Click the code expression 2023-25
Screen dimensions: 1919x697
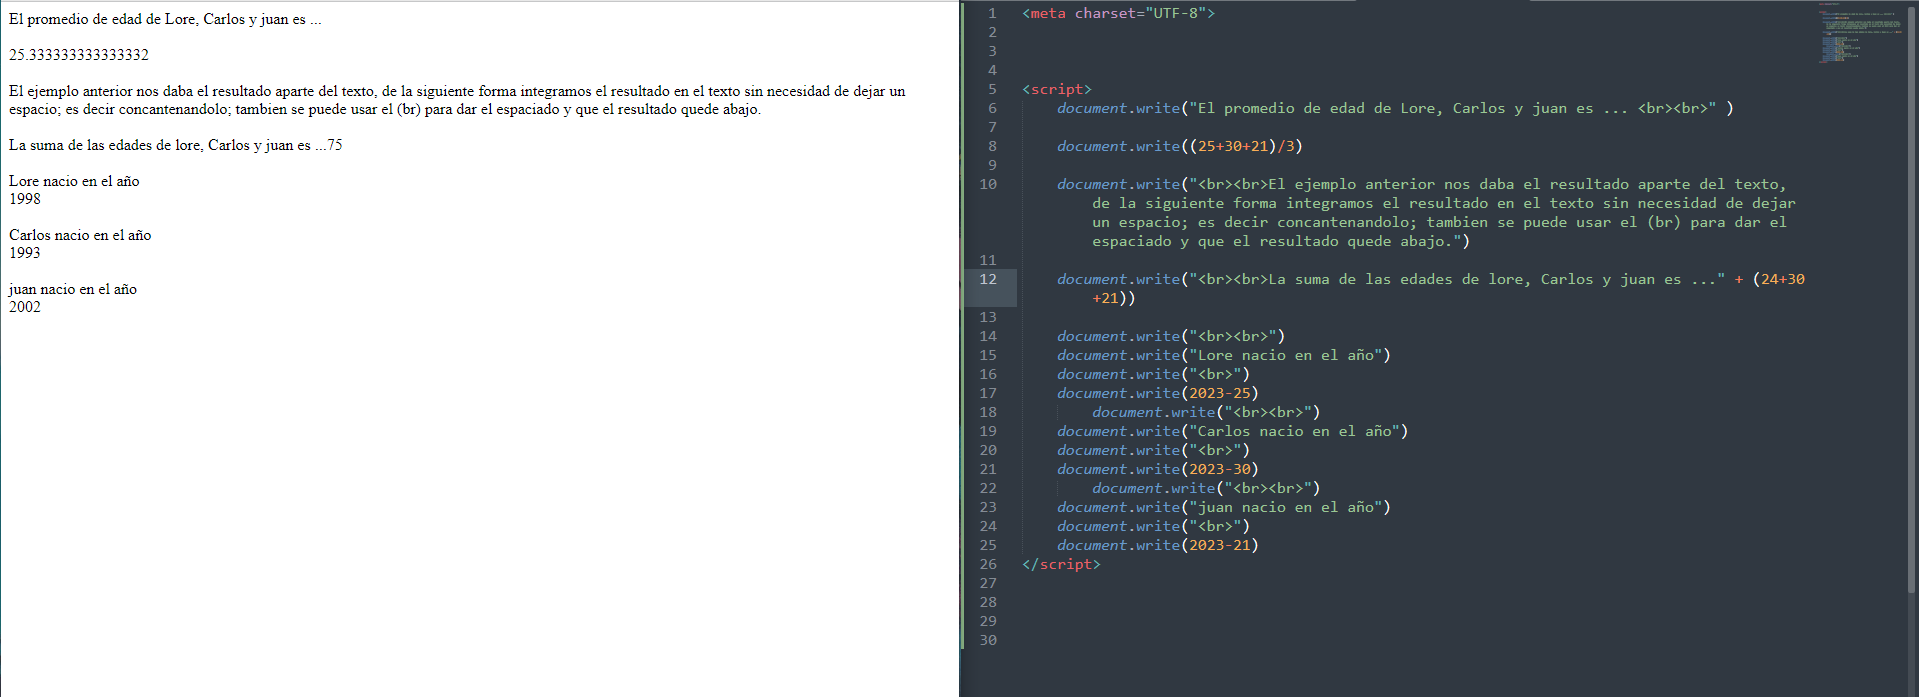[1219, 393]
